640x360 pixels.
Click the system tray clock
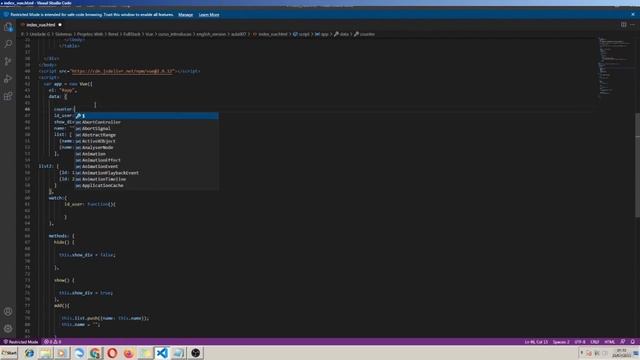[x=622, y=353]
